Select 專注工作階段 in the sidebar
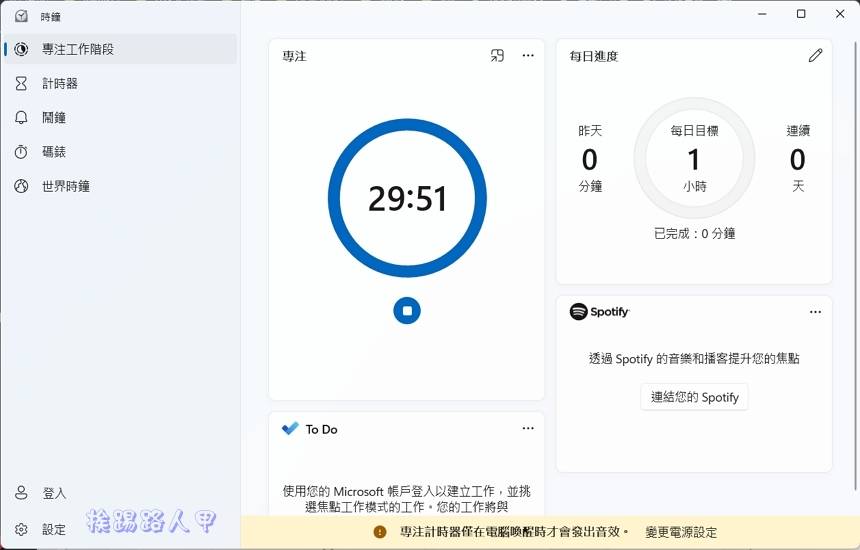The image size is (860, 550). 78,49
